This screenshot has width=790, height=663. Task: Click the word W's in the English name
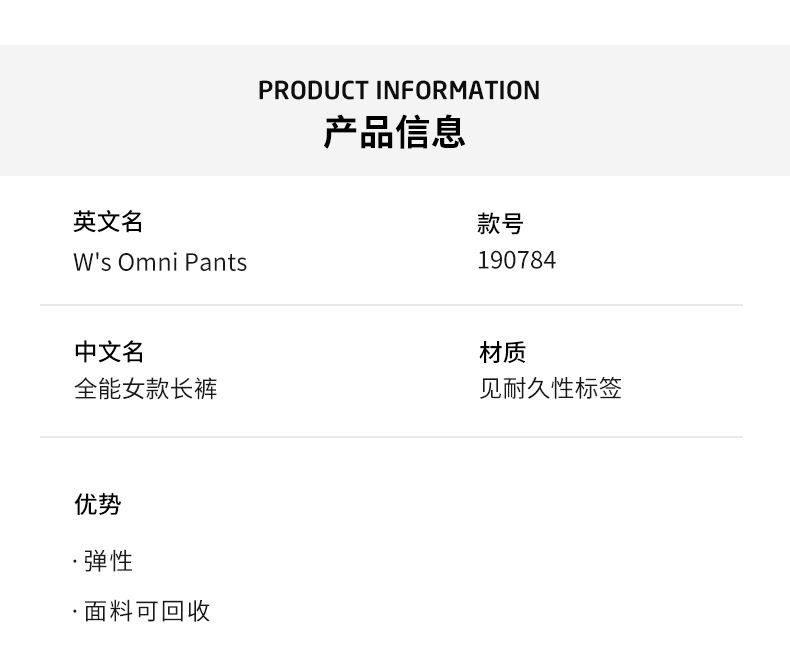point(91,262)
